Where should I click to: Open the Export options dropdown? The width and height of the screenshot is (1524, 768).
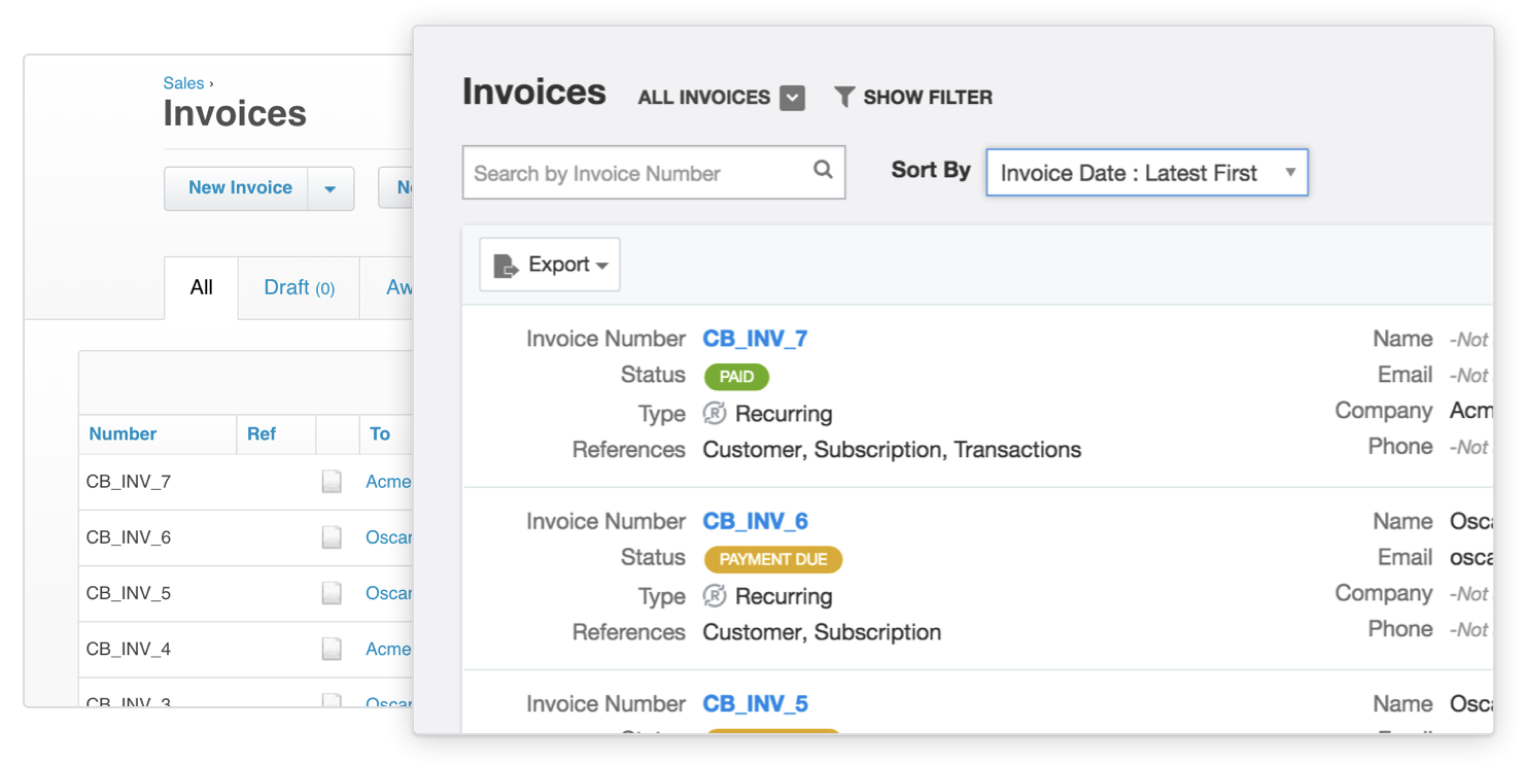tap(602, 264)
